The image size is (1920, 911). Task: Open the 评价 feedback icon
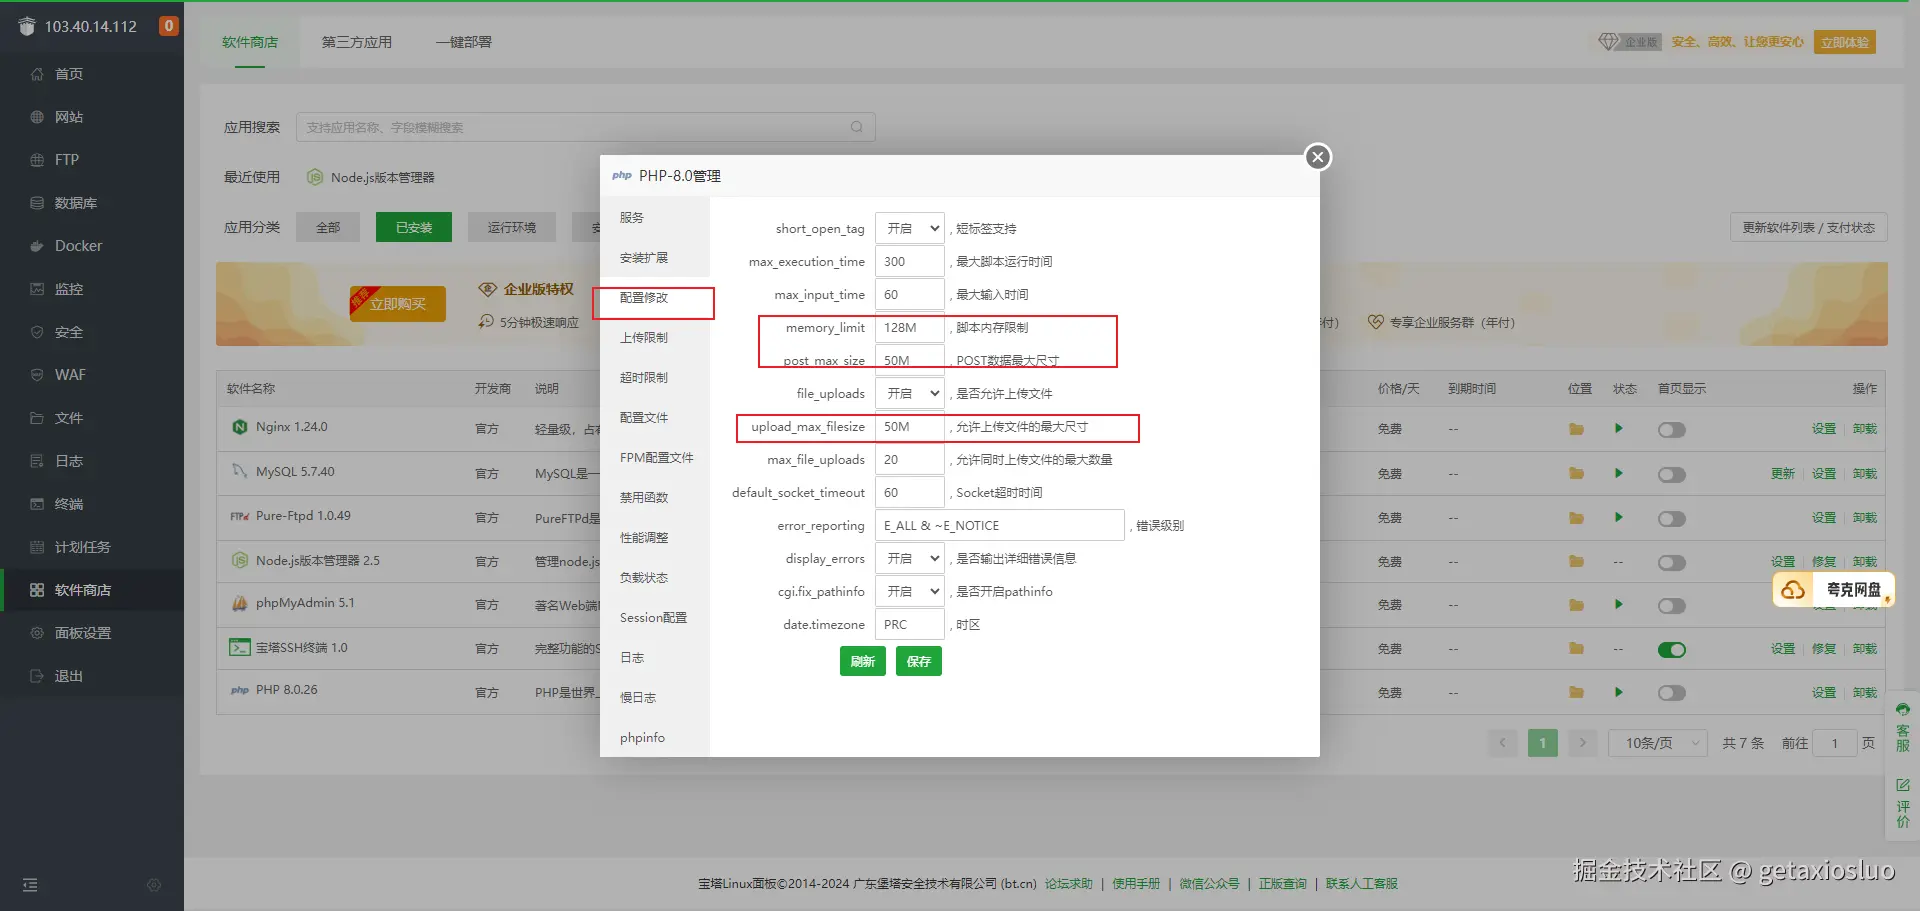click(x=1903, y=803)
